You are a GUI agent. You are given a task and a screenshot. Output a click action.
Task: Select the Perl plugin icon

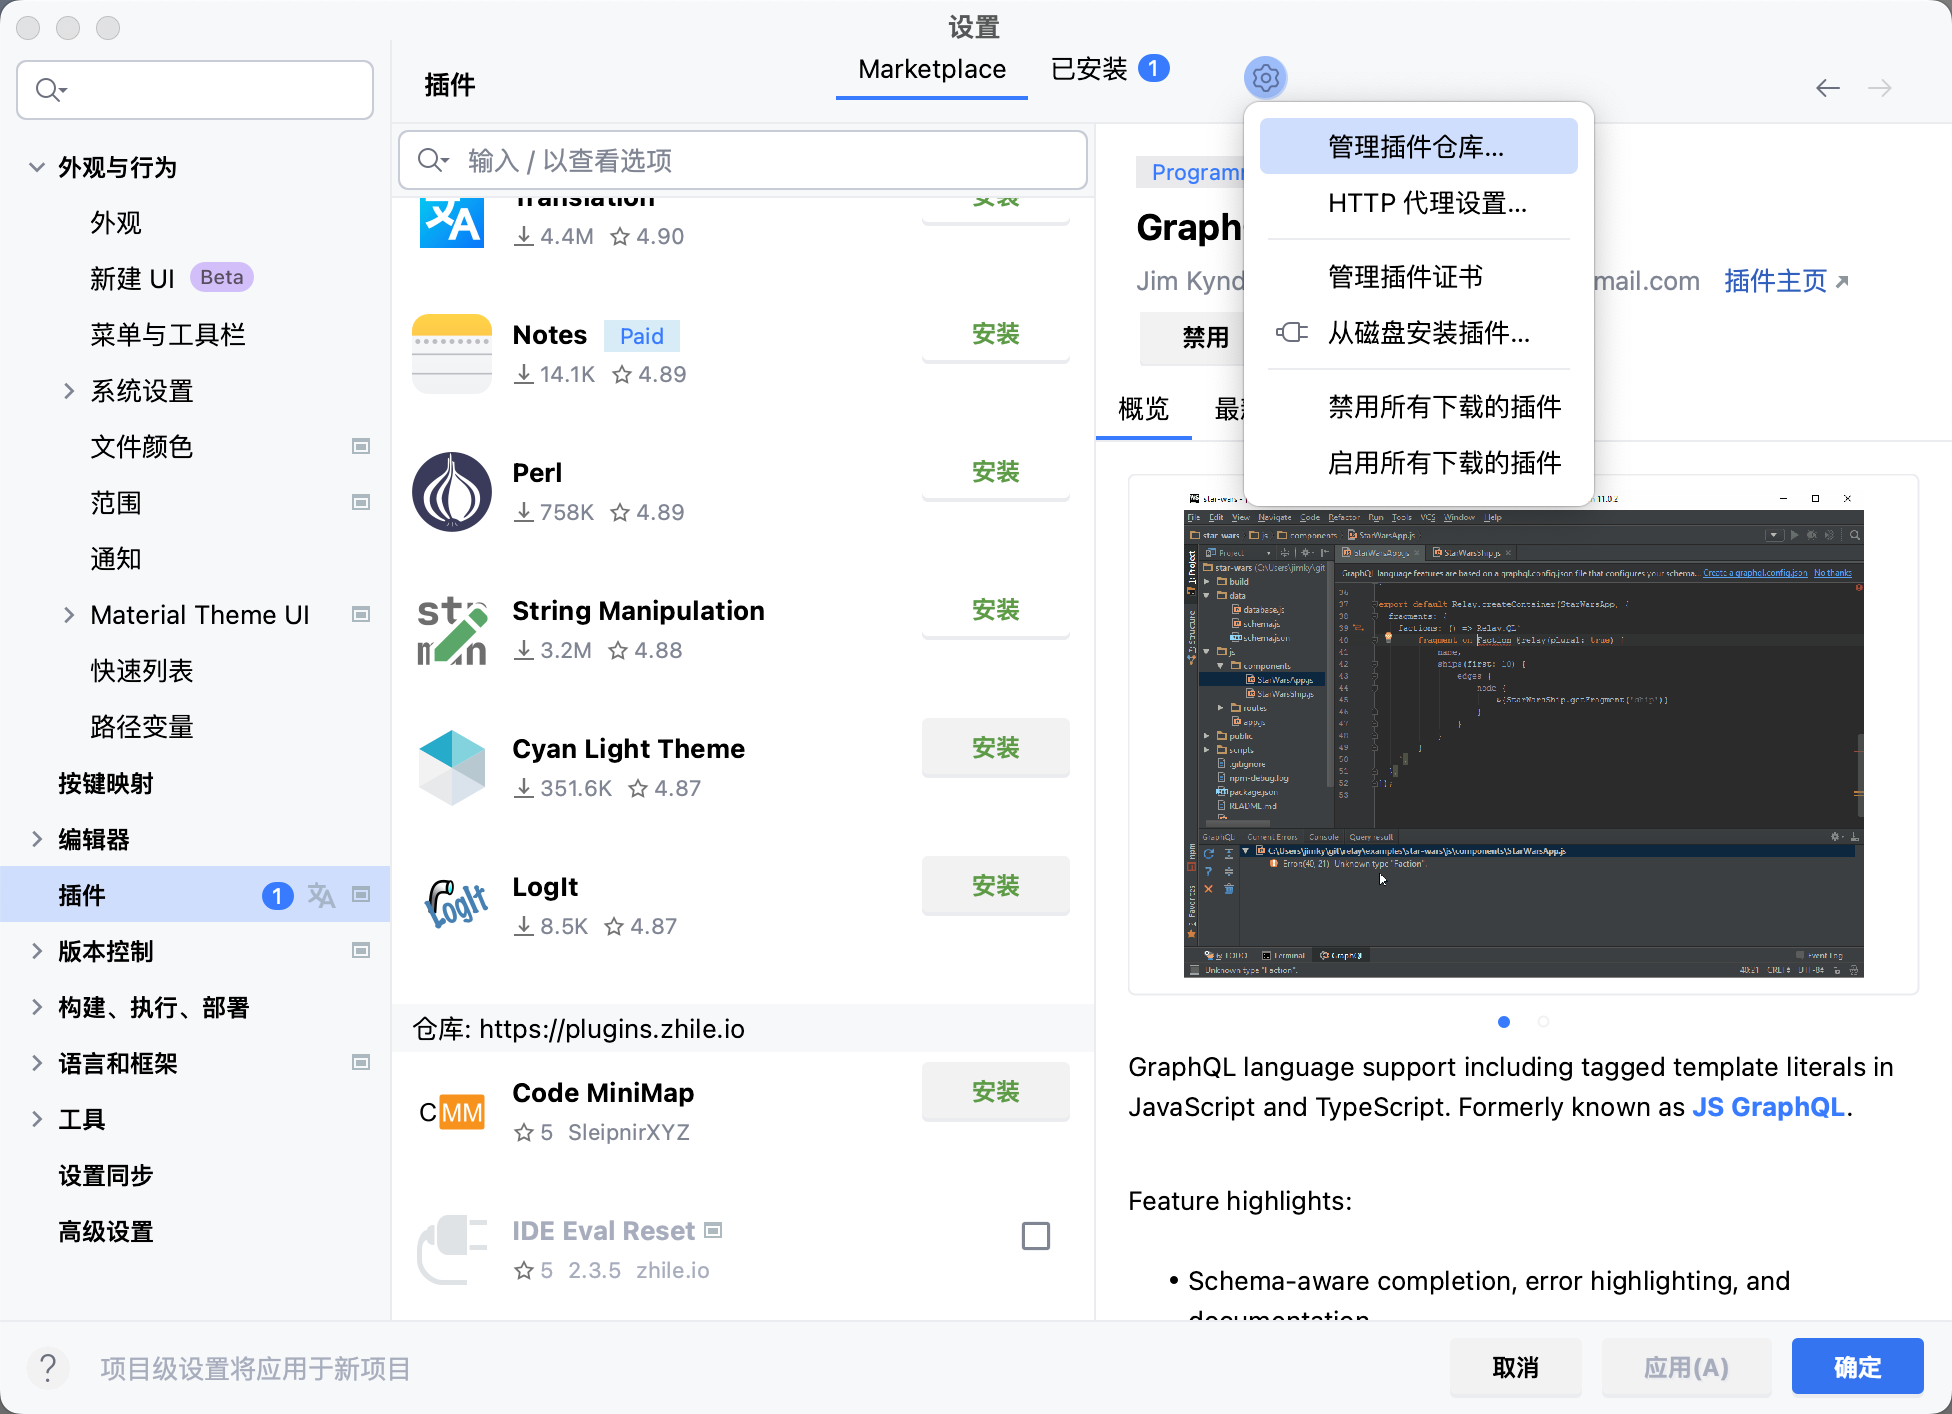pyautogui.click(x=452, y=491)
